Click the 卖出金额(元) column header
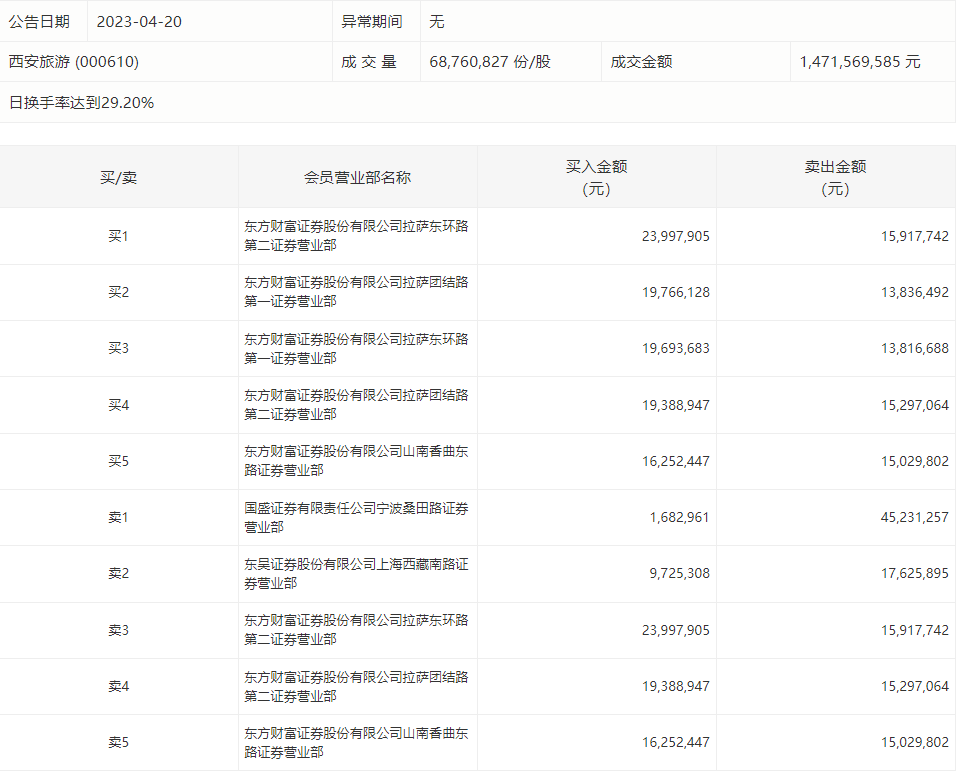Viewport: 960px width, 774px height. coord(835,178)
